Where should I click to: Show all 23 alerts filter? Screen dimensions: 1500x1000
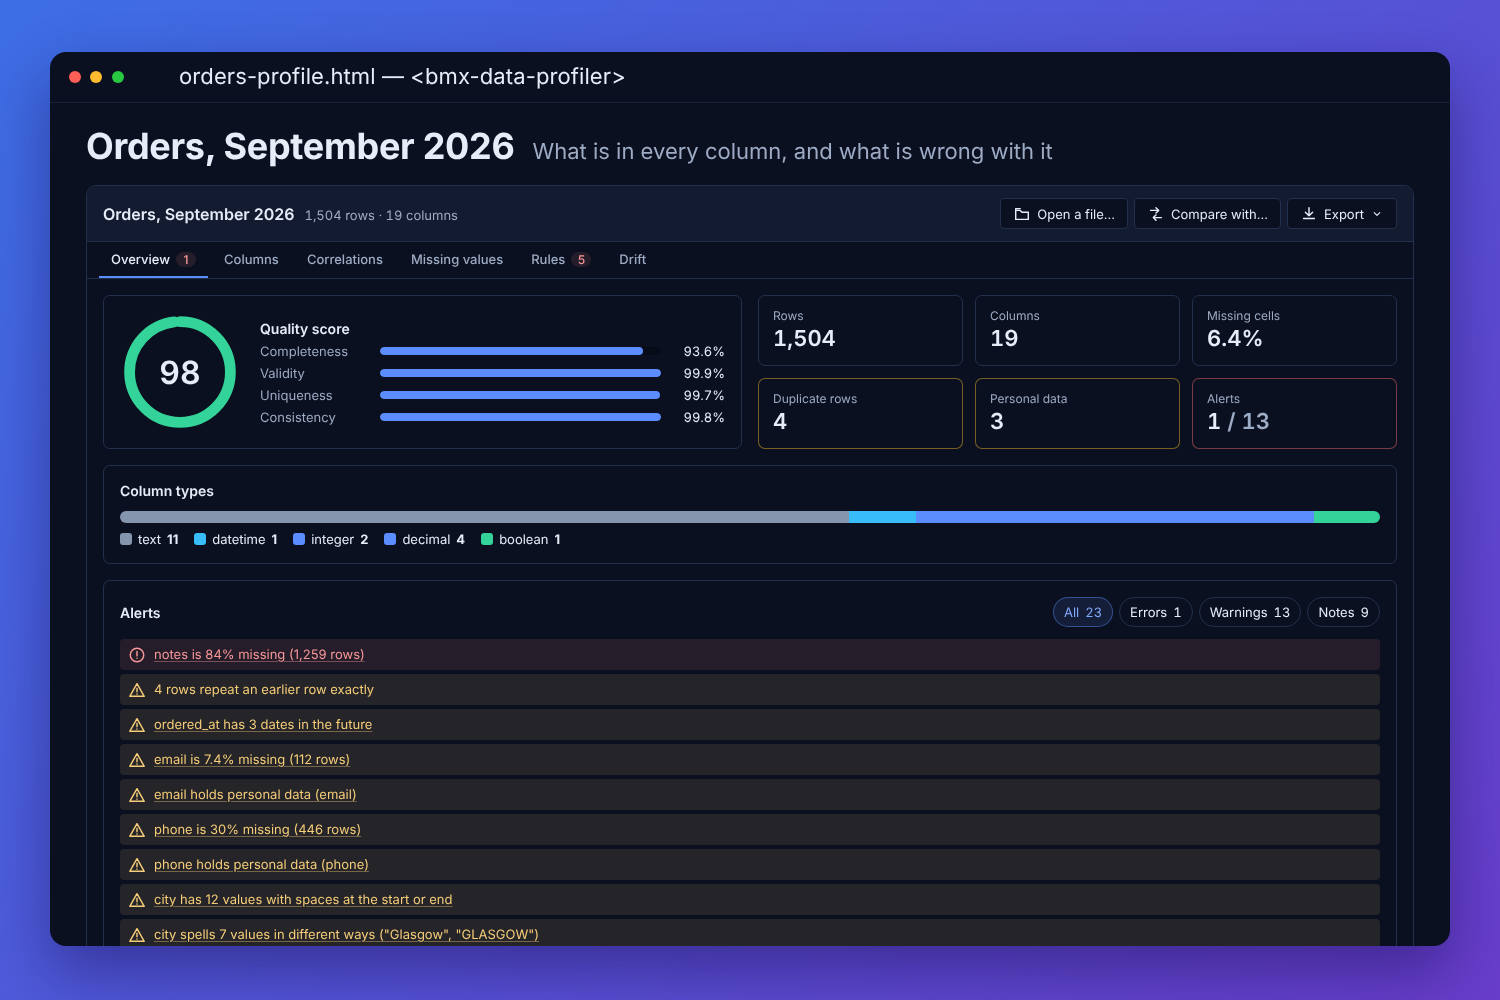pos(1083,612)
